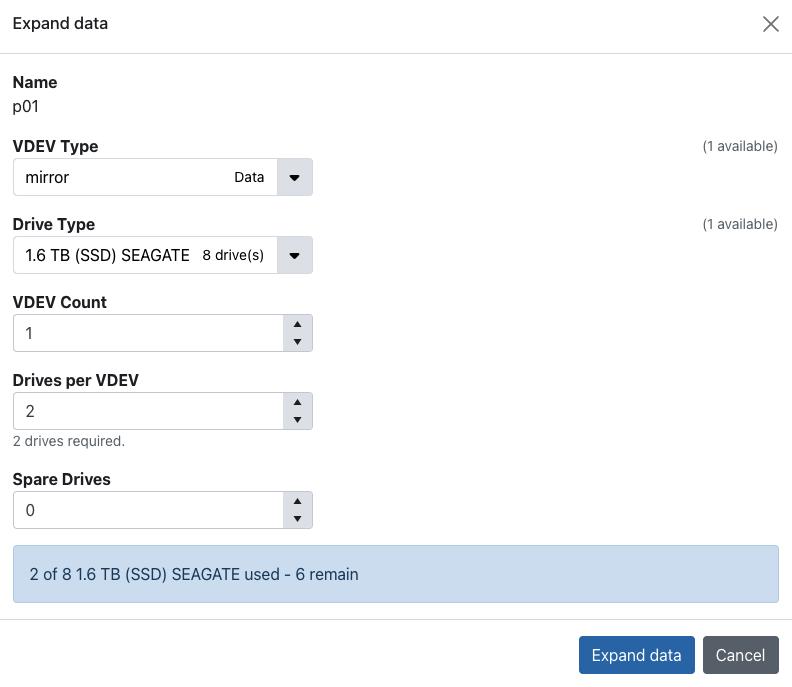This screenshot has height=687, width=792.
Task: Click the VDEV Count input field
Action: (148, 333)
